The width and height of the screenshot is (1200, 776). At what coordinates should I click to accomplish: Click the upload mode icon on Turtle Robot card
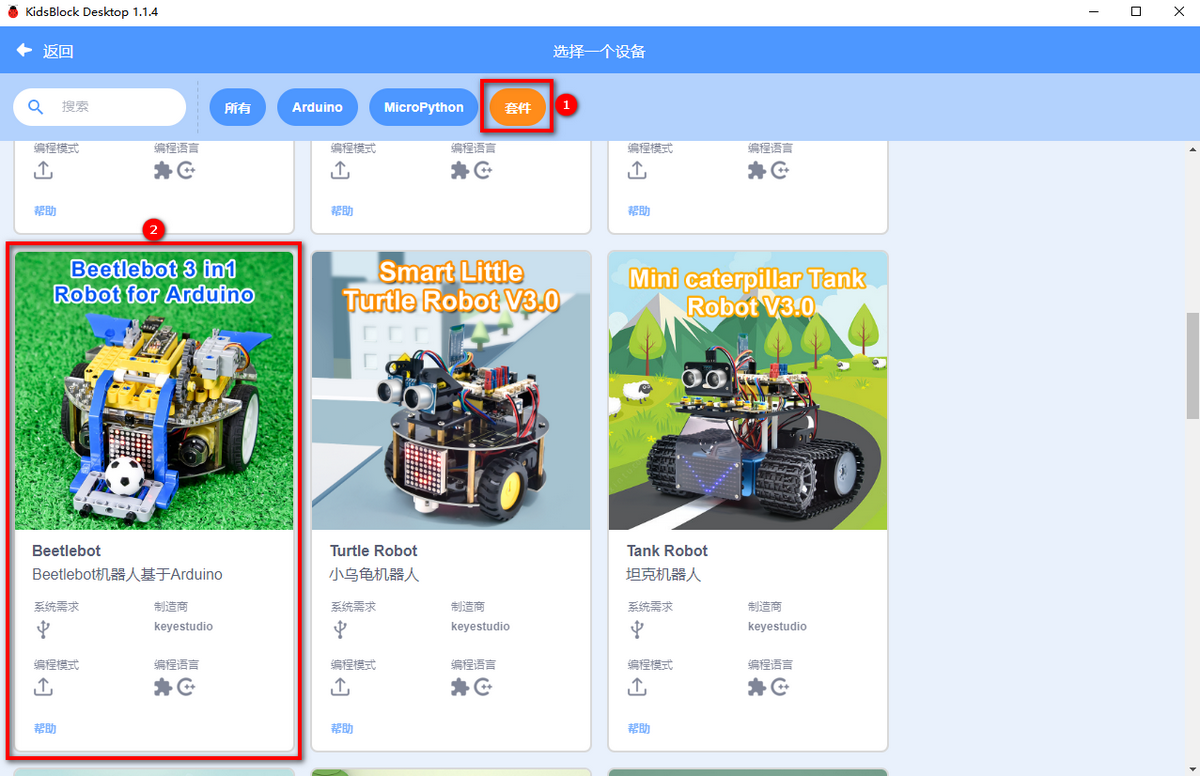point(340,687)
